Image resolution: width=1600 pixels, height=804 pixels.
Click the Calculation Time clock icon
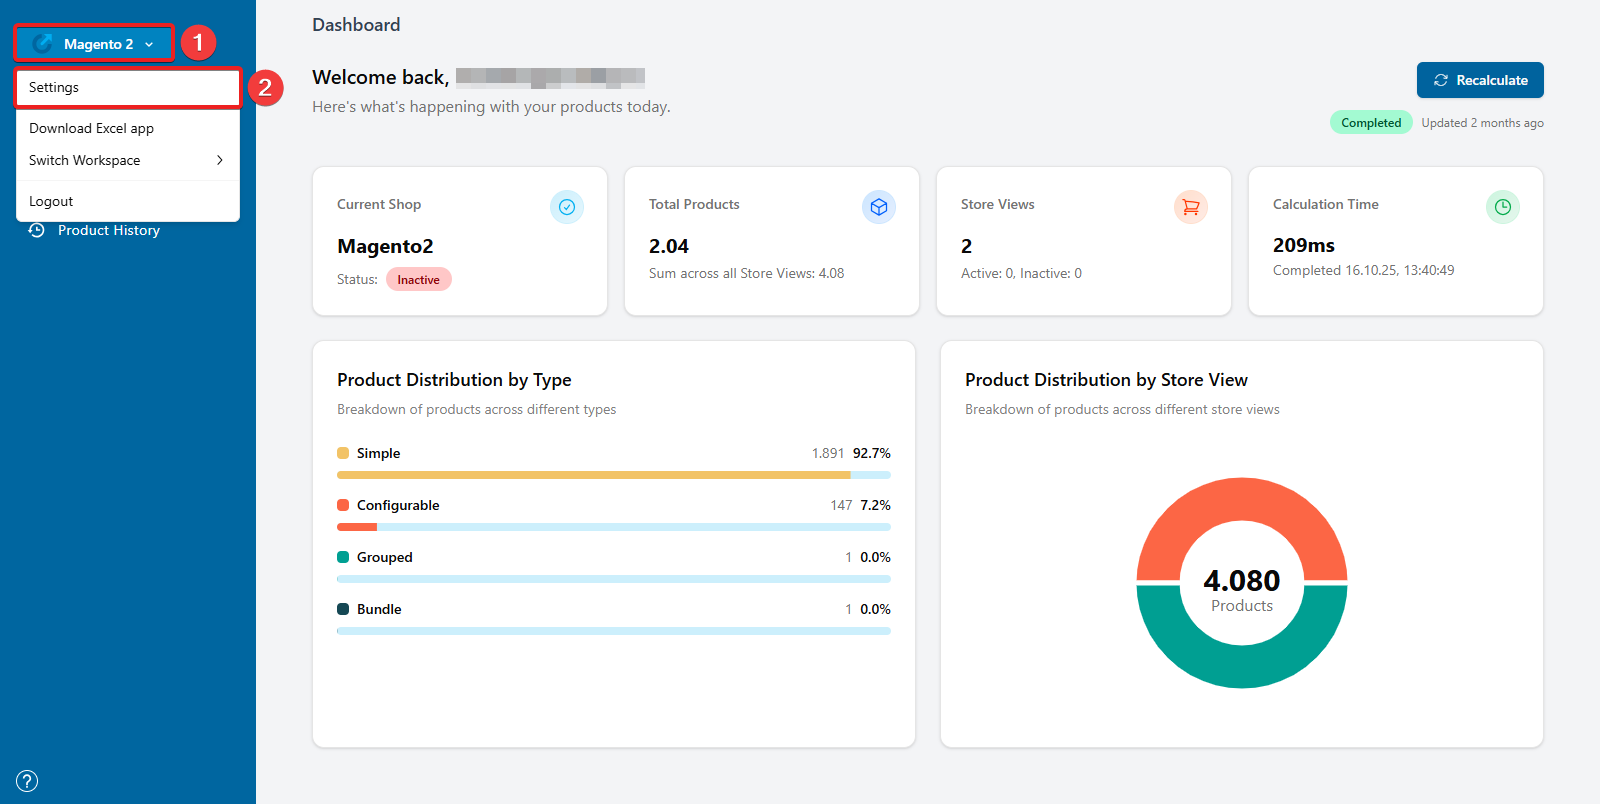tap(1503, 207)
